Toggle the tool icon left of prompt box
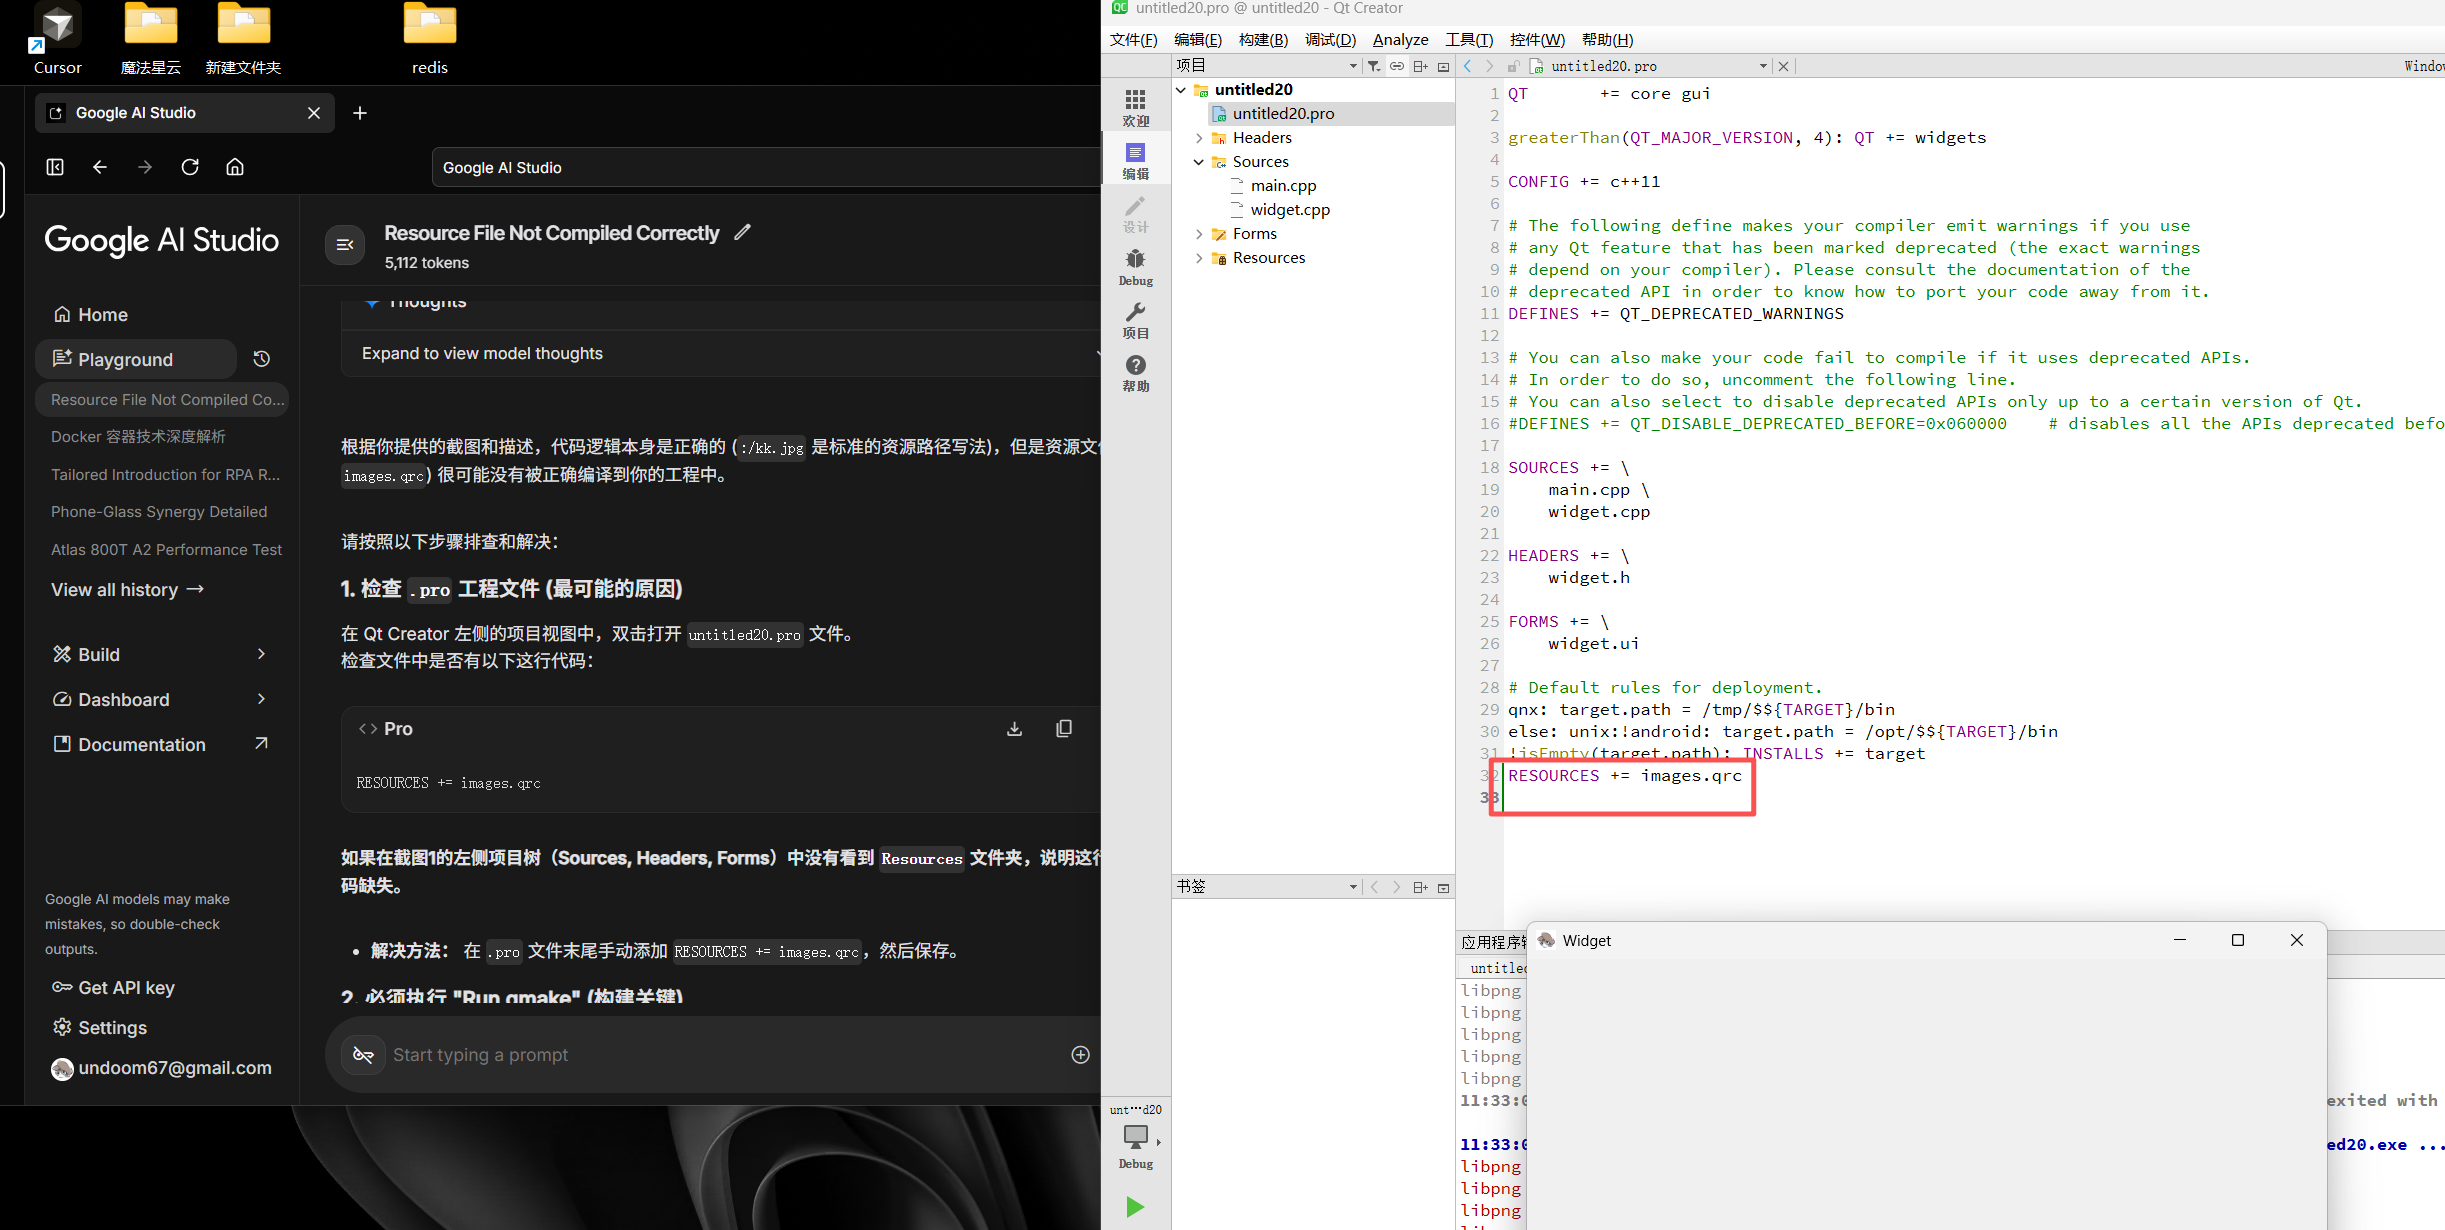 click(x=363, y=1055)
